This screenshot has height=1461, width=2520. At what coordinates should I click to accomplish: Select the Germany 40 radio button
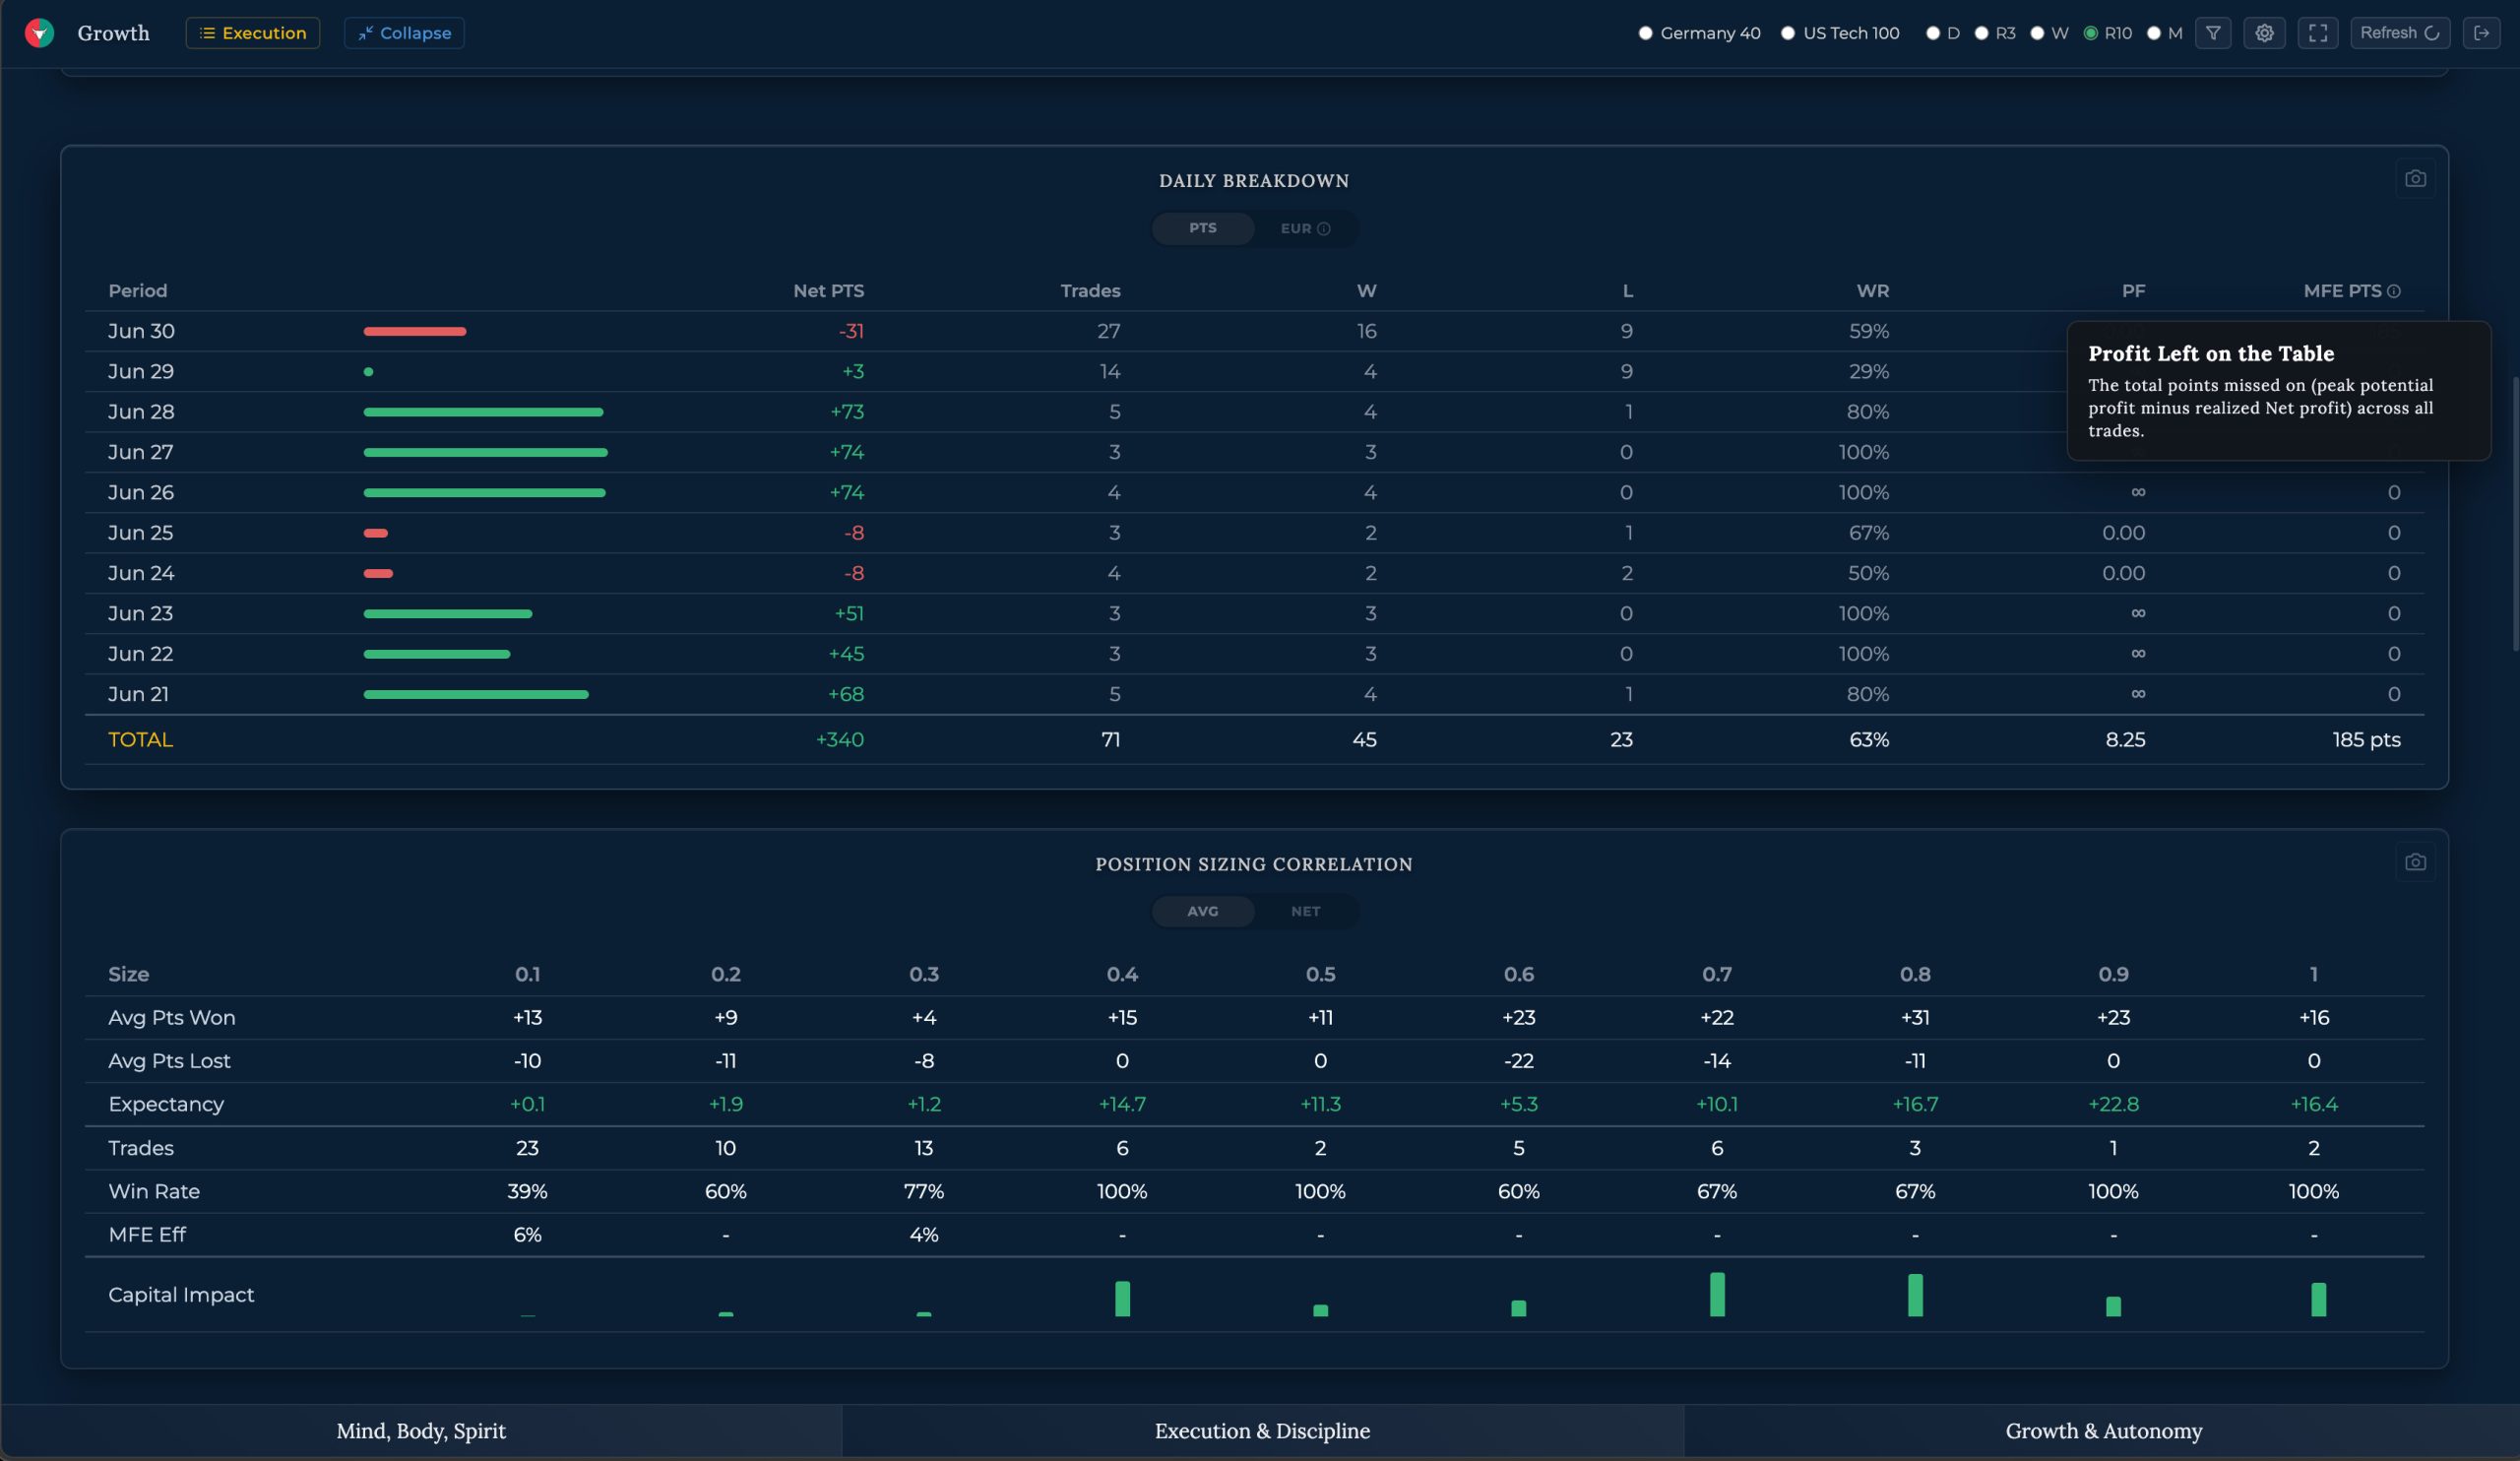coord(1645,33)
